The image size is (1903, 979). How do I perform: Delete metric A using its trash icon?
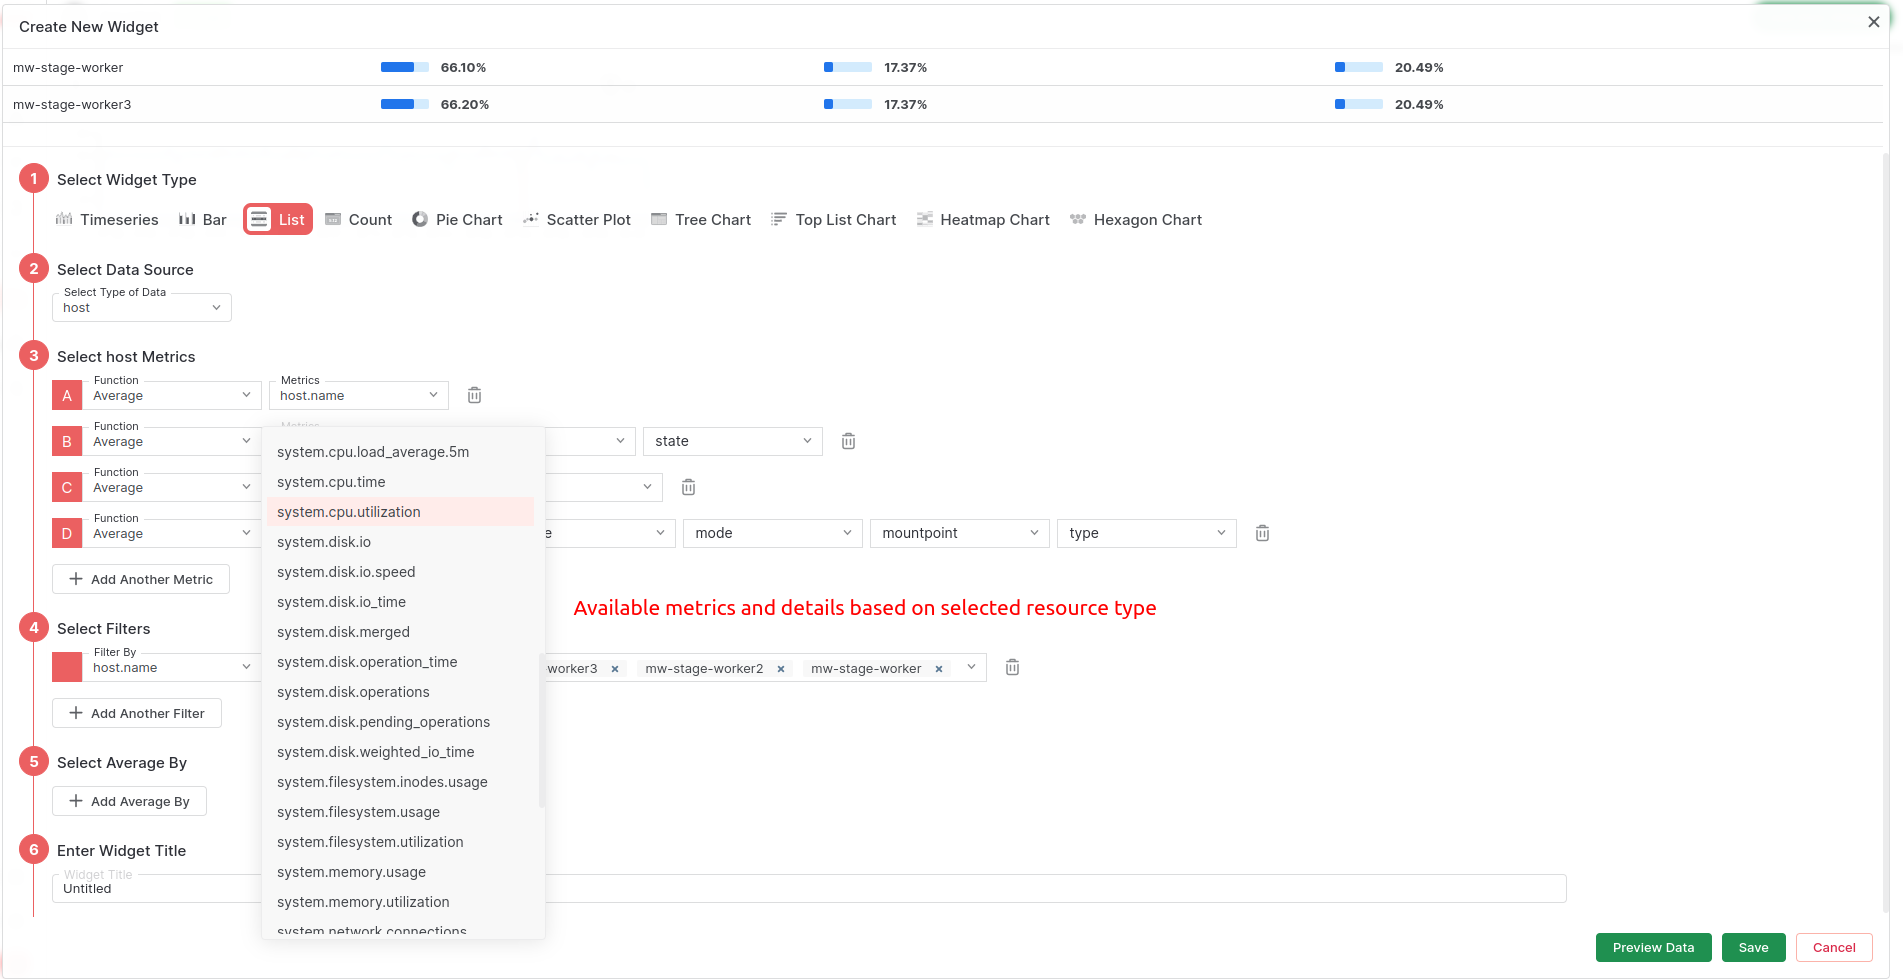[x=474, y=395]
